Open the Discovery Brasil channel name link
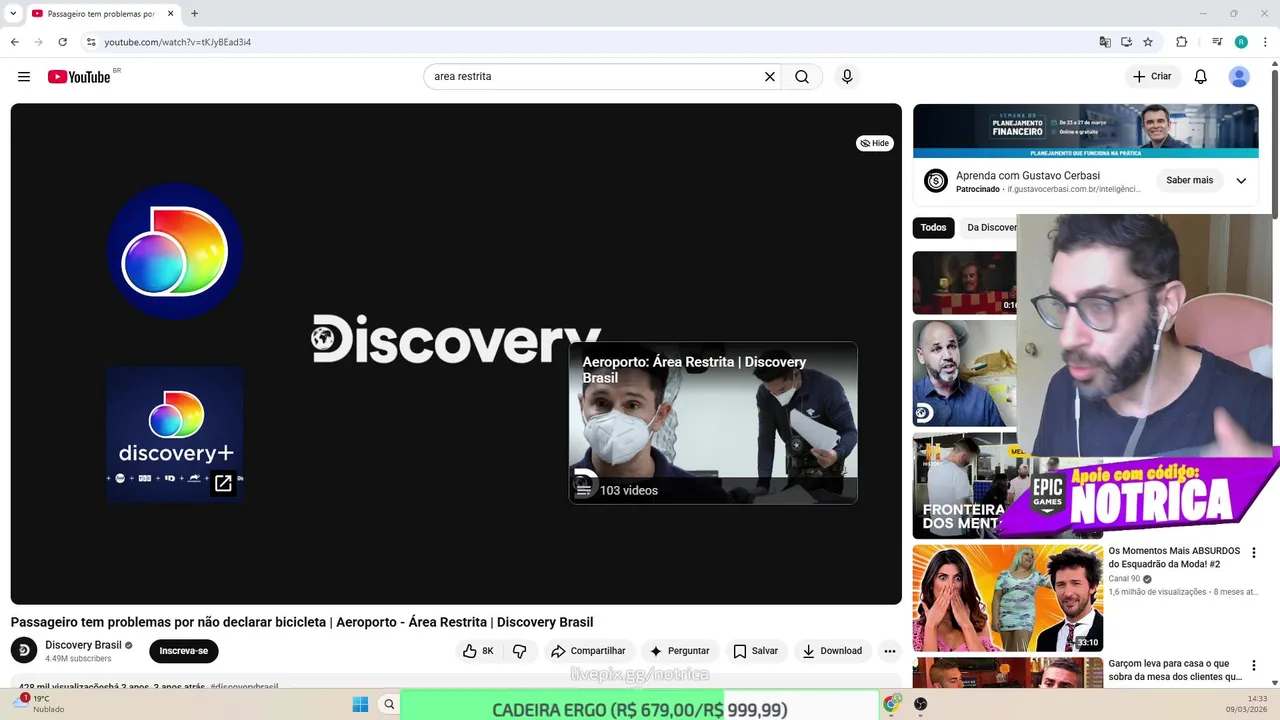1280x720 pixels. coord(83,645)
